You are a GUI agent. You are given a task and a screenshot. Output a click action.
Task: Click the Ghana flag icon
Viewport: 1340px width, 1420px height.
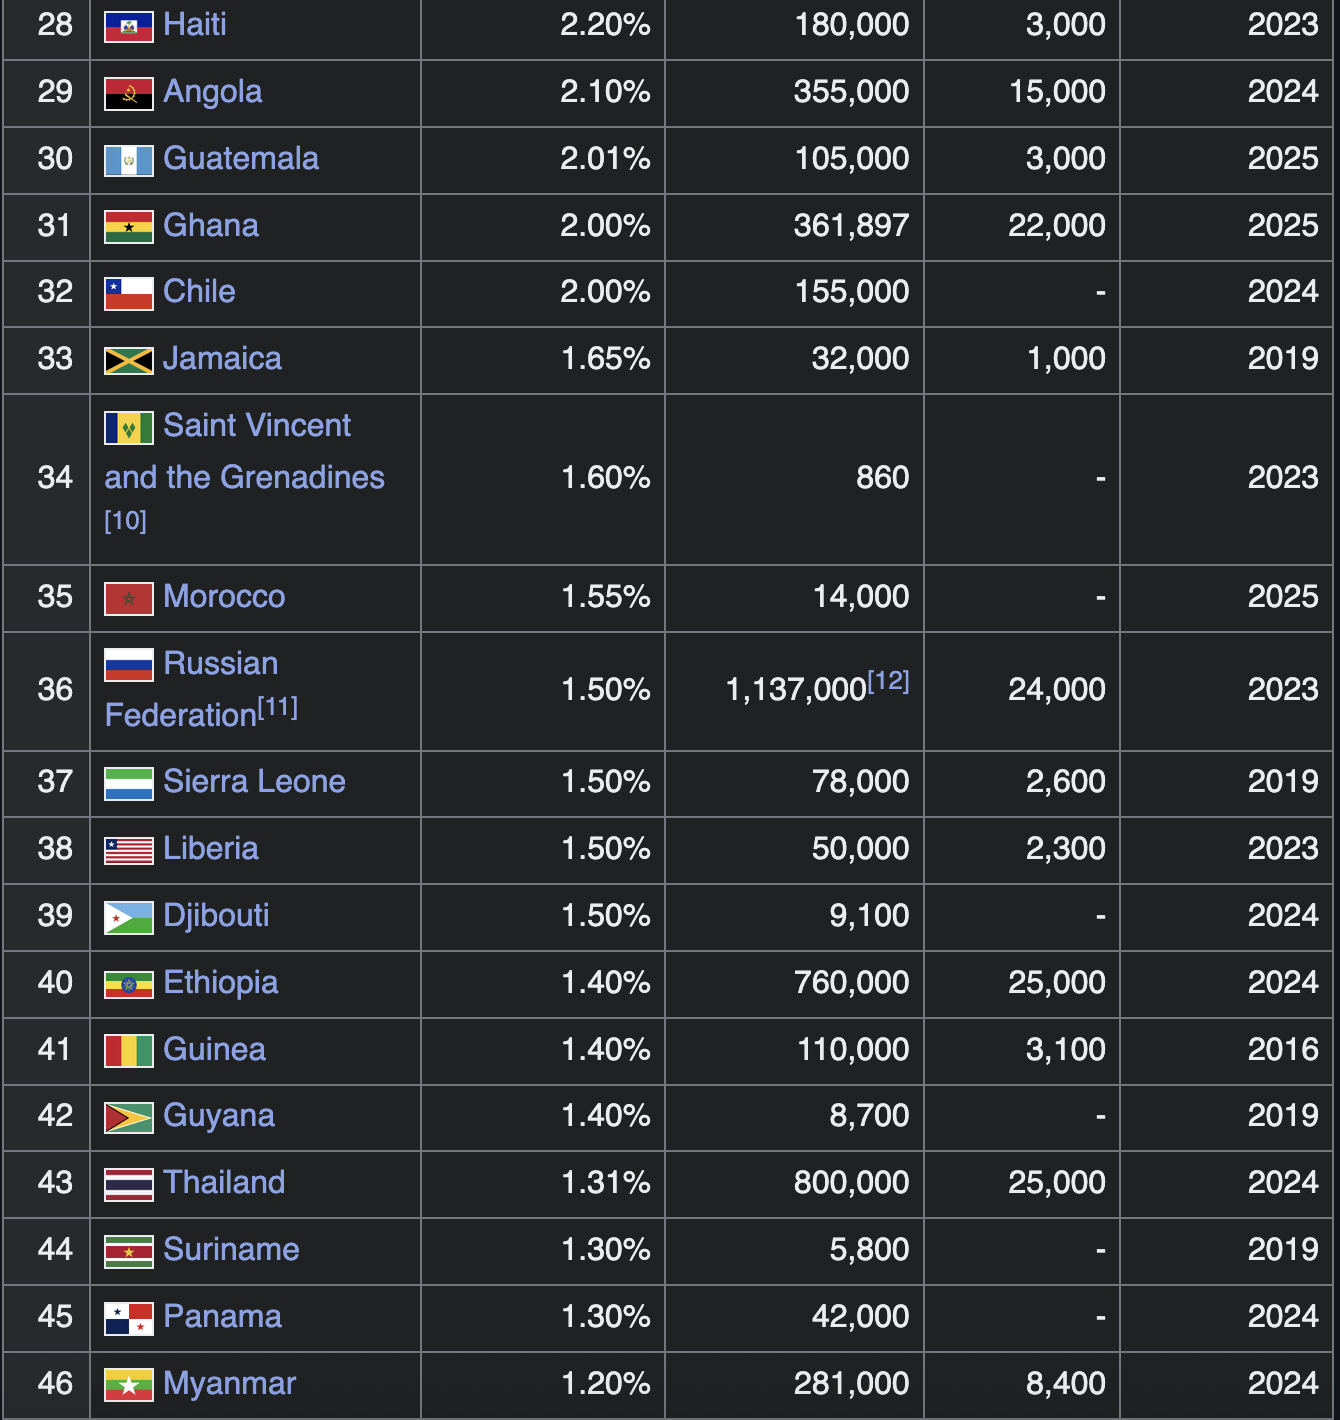coord(129,227)
